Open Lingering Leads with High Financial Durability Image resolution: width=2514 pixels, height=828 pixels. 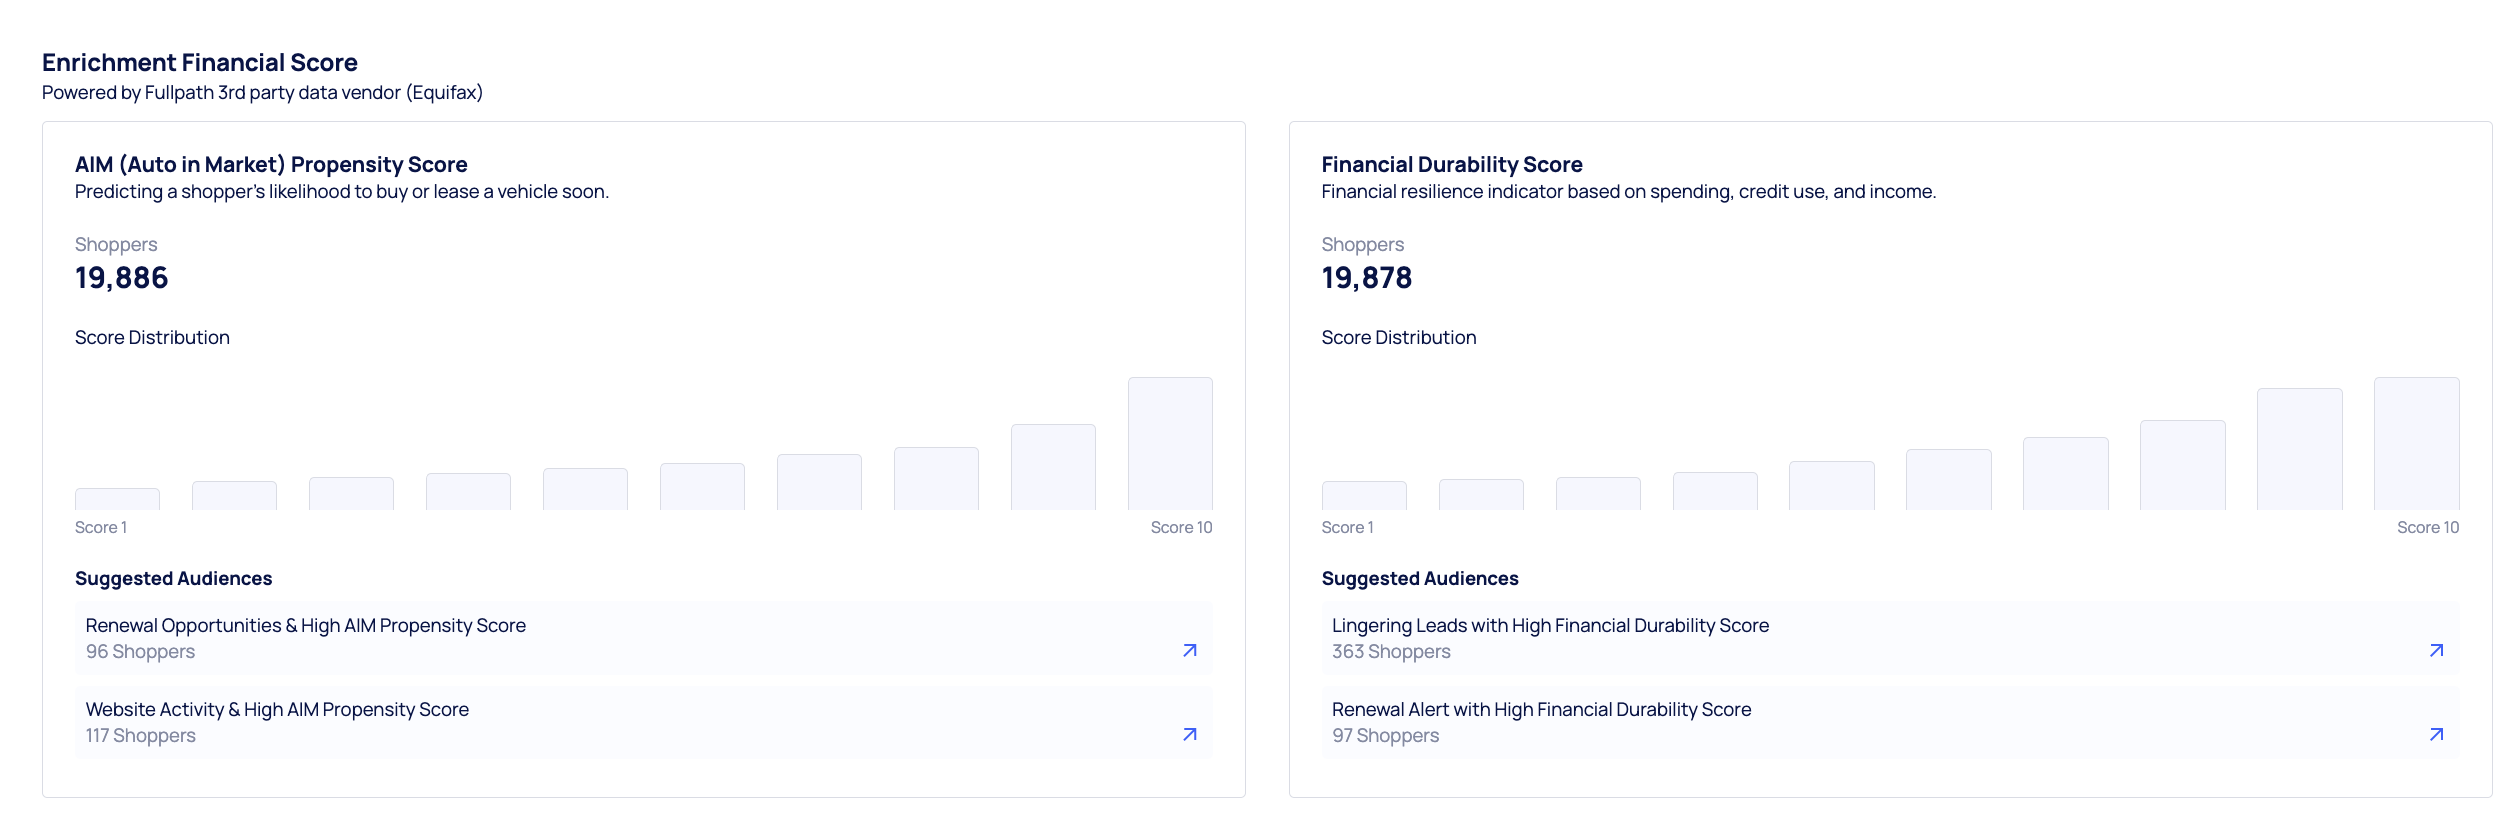(1550, 626)
